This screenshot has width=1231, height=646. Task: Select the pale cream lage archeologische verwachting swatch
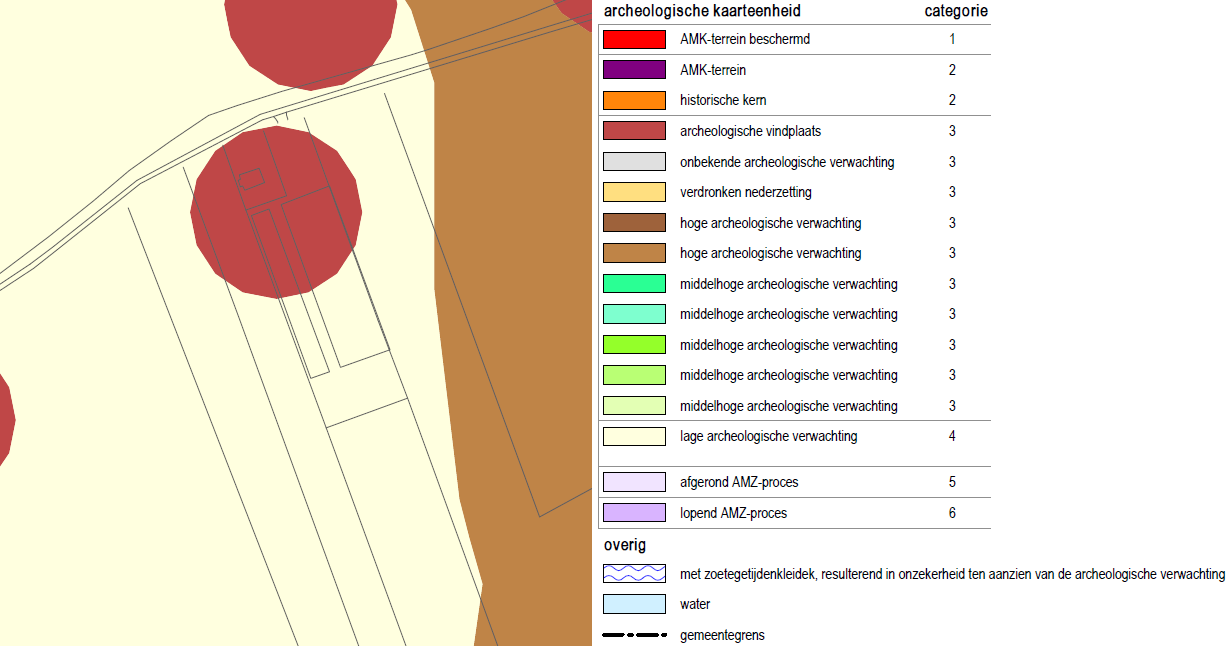pyautogui.click(x=634, y=436)
